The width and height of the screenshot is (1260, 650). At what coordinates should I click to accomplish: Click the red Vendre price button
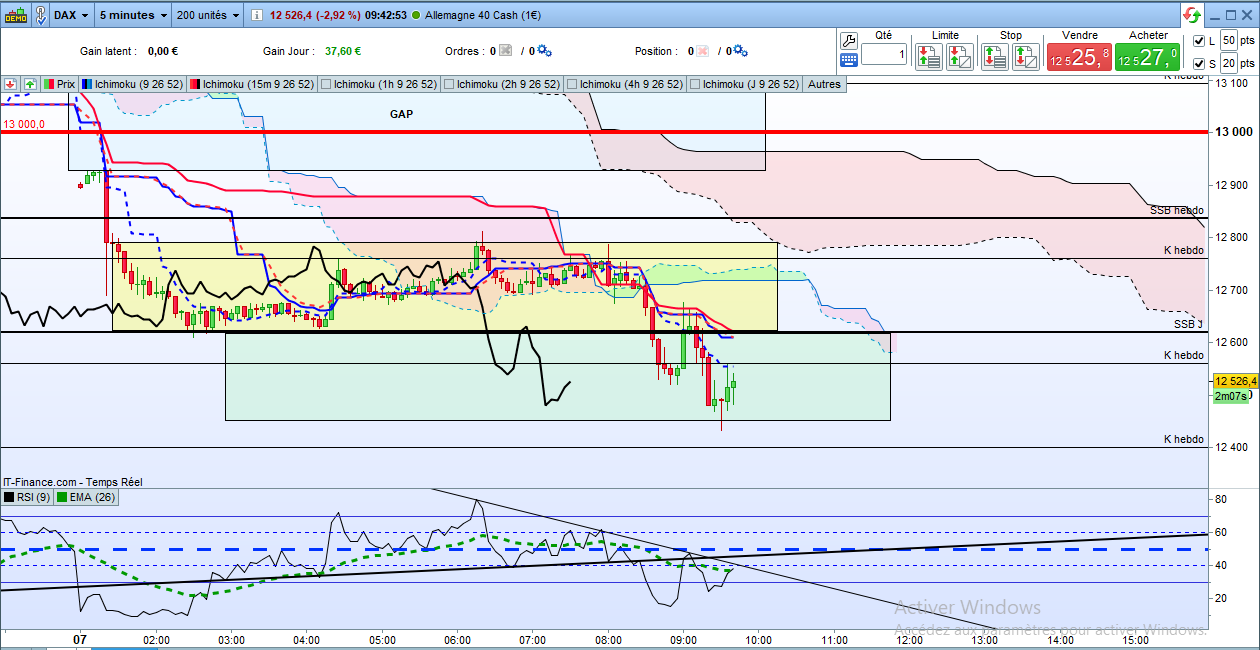(1079, 57)
